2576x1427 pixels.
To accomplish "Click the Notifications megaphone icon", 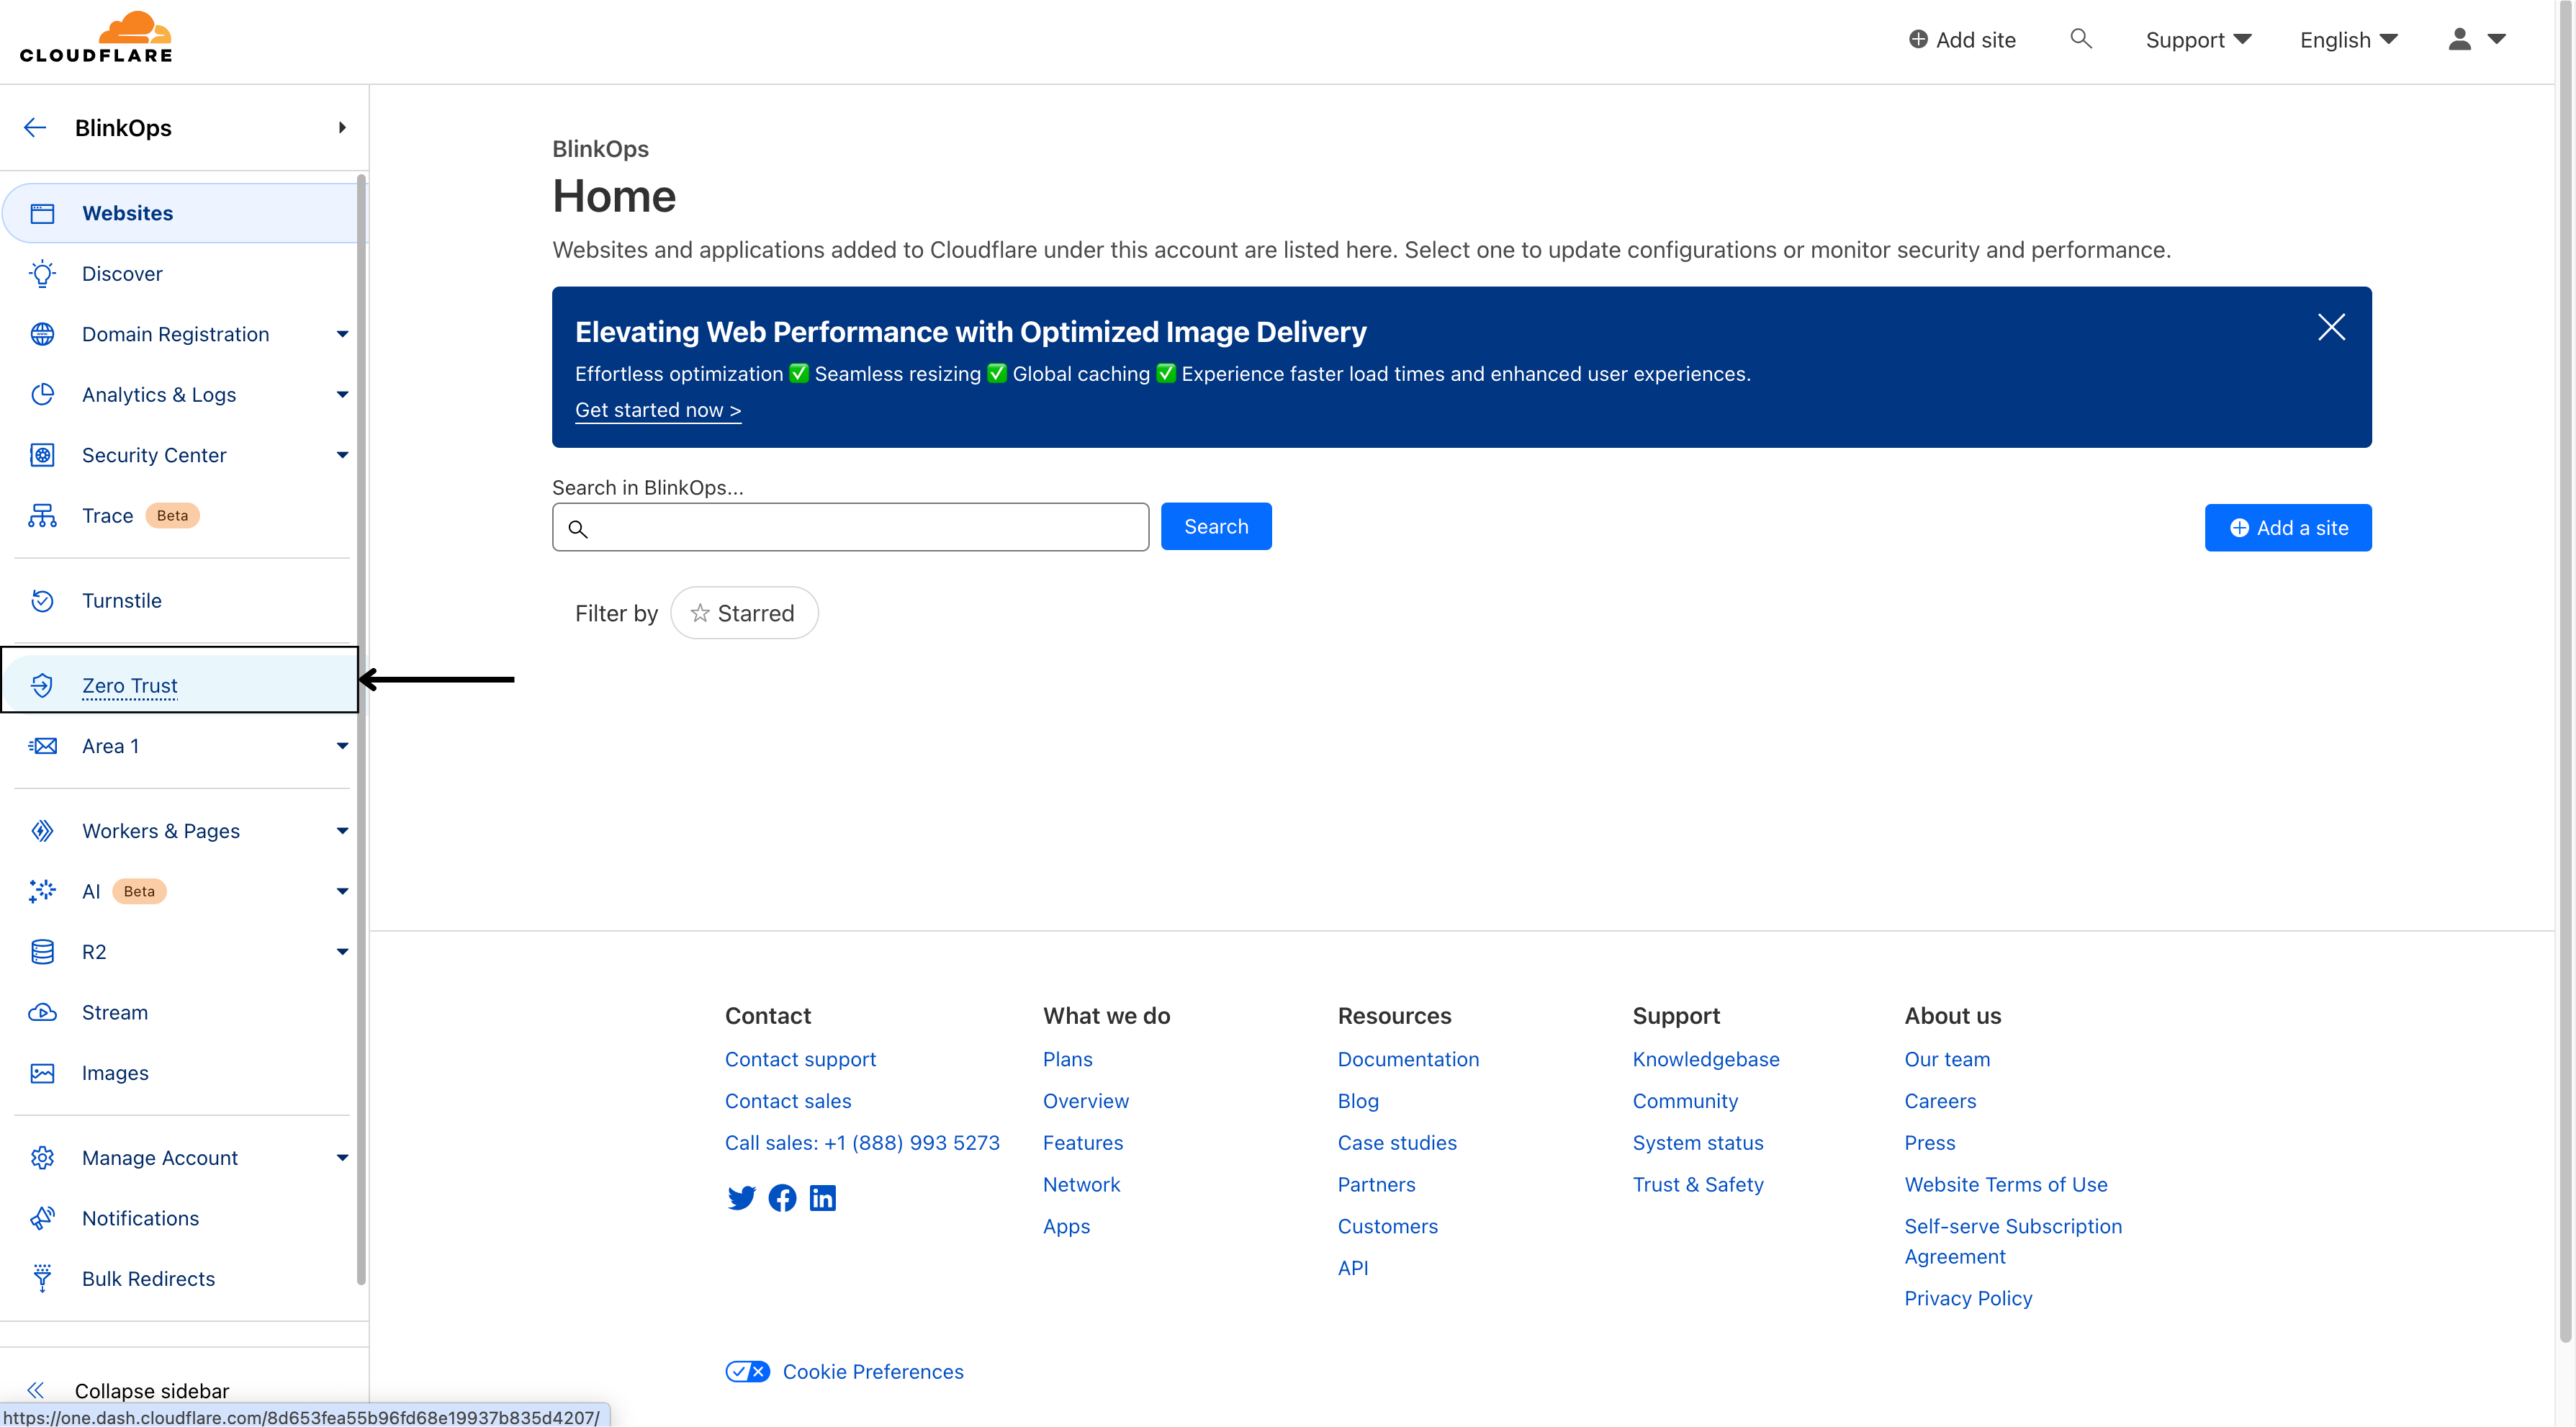I will (x=42, y=1218).
